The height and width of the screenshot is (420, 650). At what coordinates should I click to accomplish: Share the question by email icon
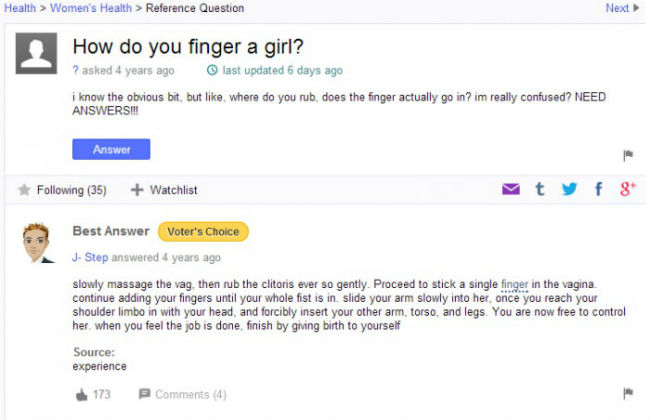[x=510, y=190]
